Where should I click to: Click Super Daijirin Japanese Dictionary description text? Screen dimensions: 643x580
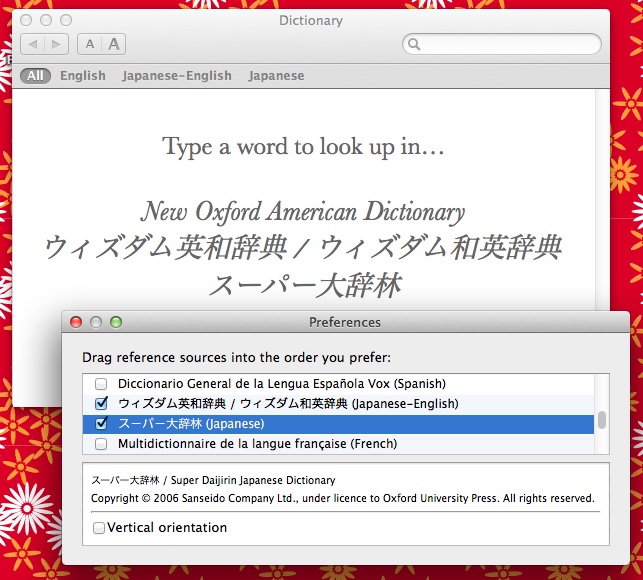pyautogui.click(x=213, y=480)
